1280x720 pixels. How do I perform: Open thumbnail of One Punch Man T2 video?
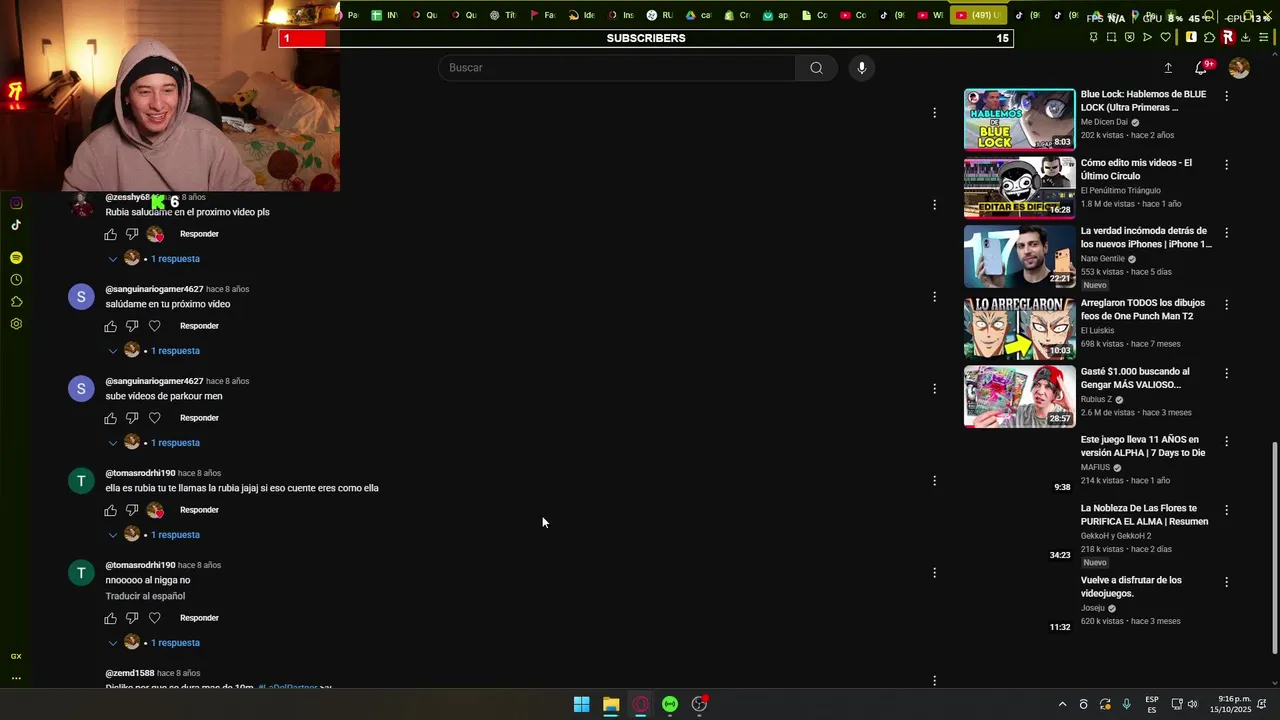(x=1019, y=328)
